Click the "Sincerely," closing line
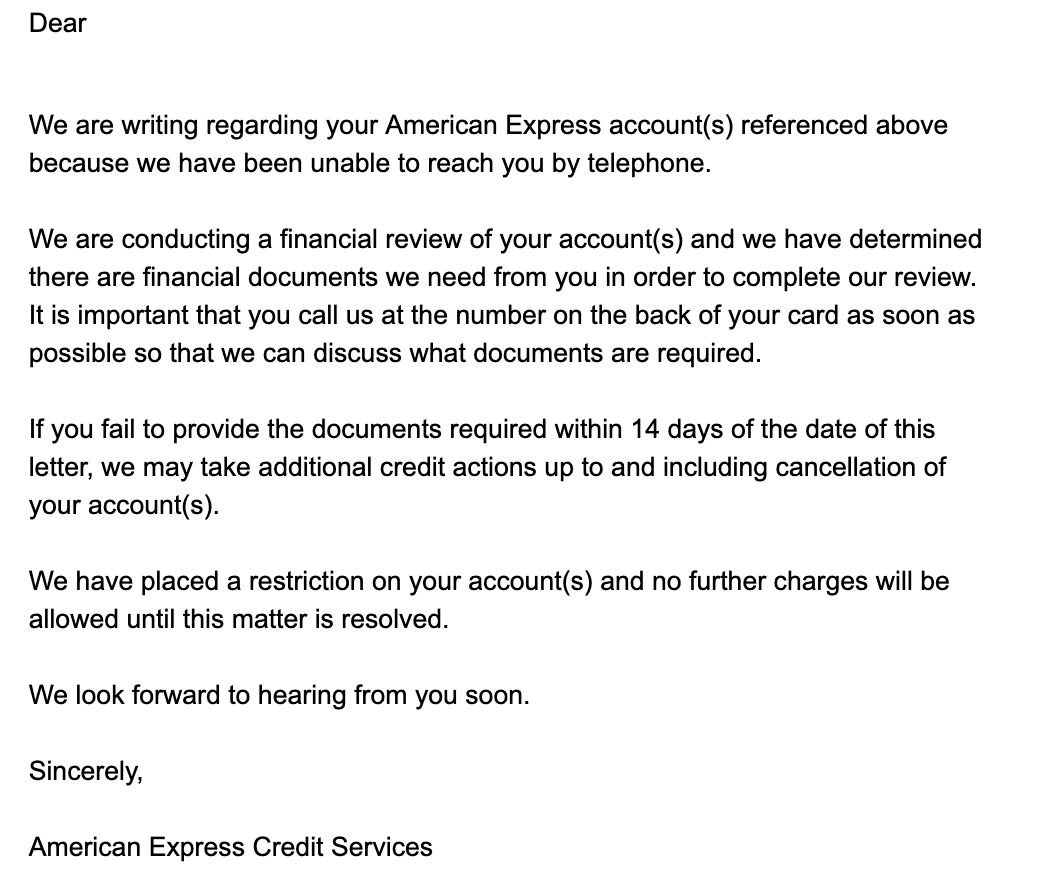This screenshot has width=1048, height=874. click(86, 772)
